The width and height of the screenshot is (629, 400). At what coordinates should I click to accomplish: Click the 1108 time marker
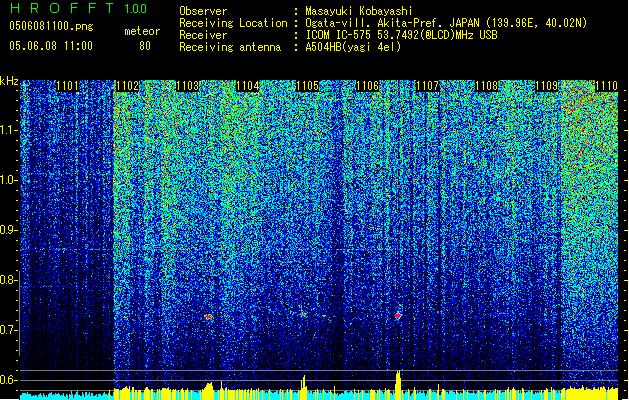tap(487, 86)
